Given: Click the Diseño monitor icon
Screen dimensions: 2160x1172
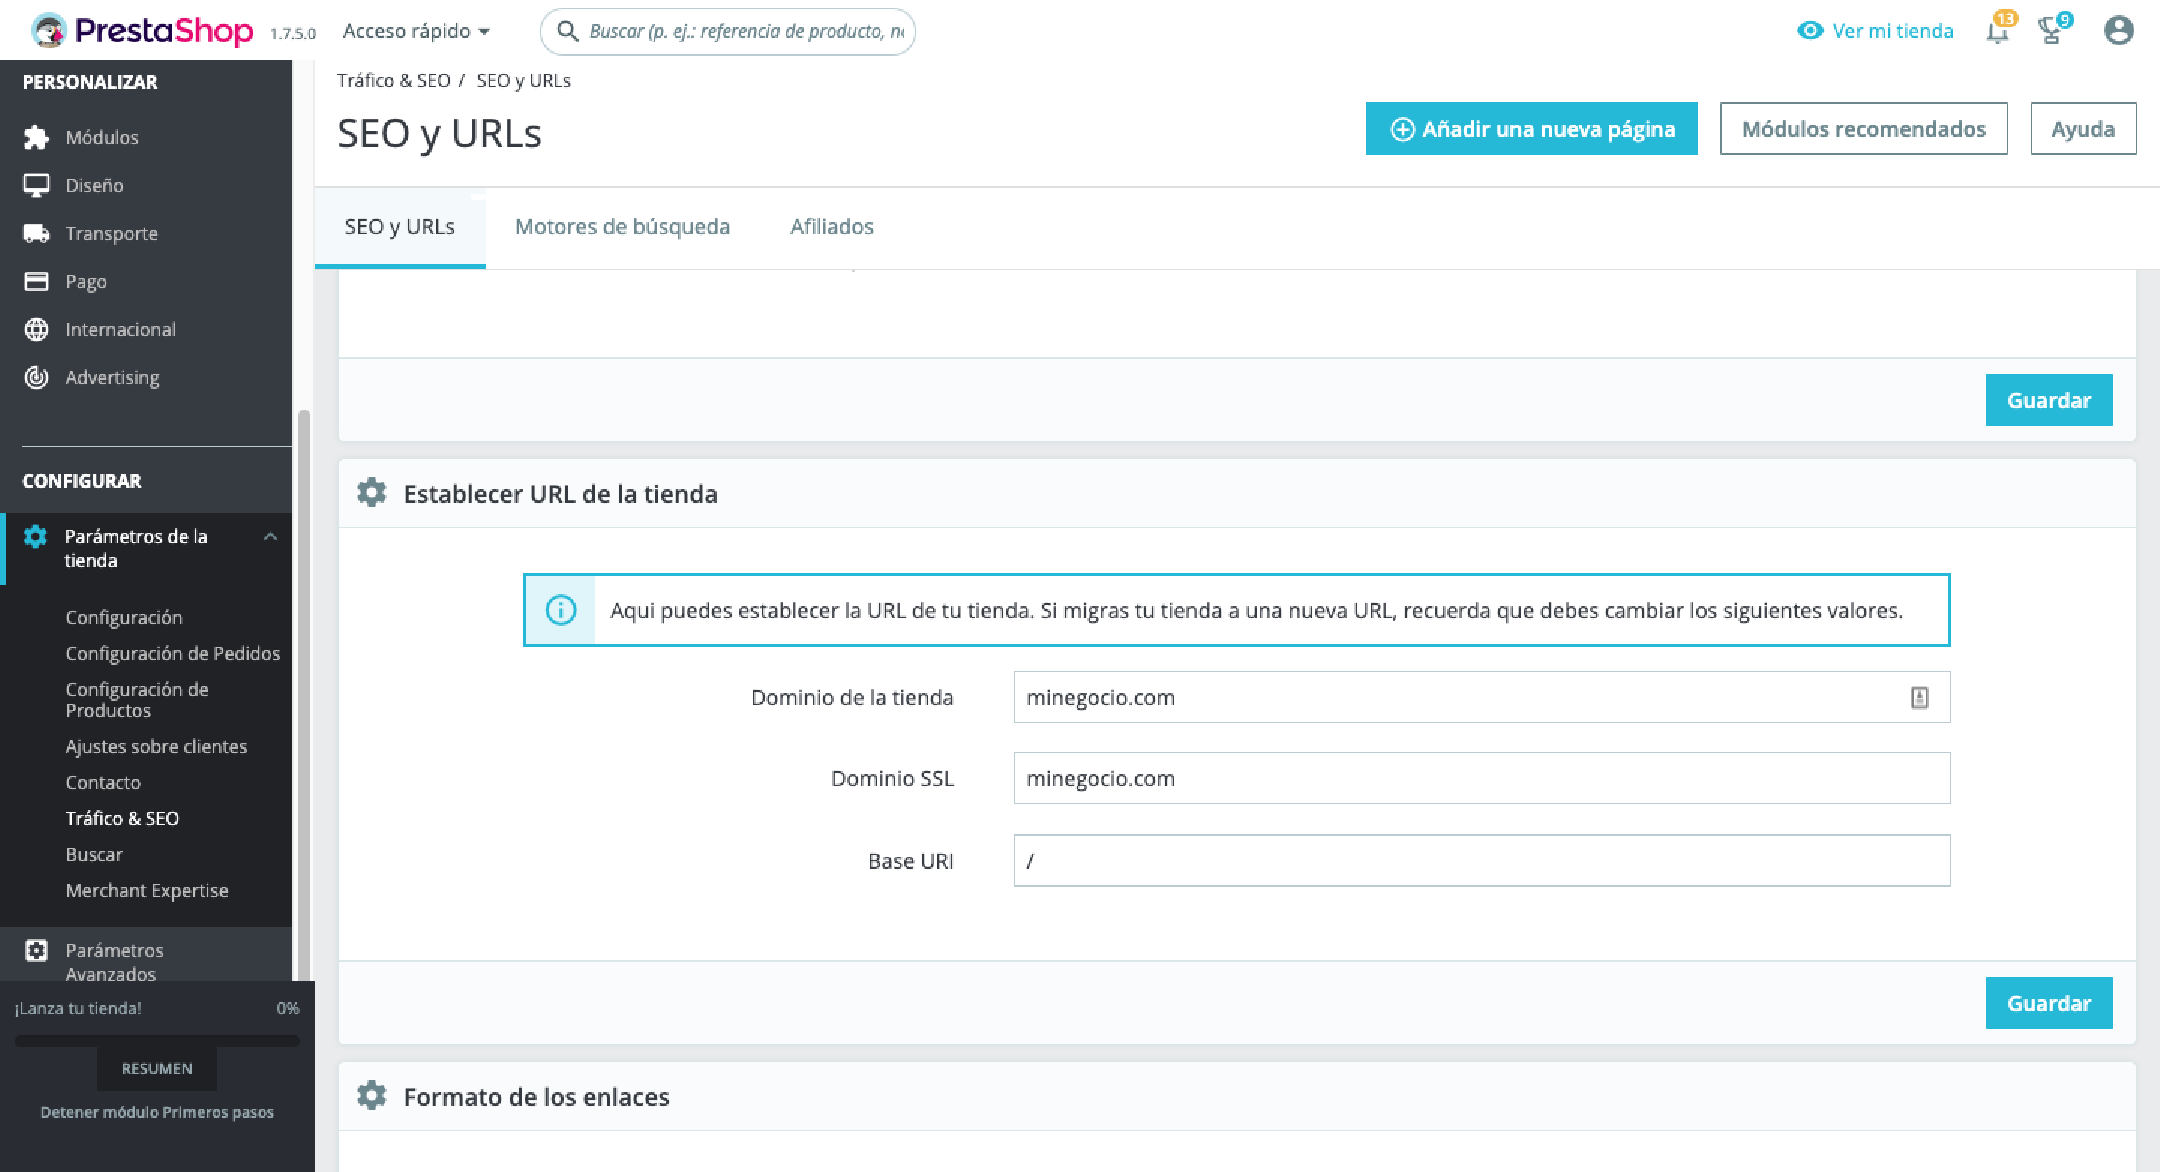Looking at the screenshot, I should tap(36, 185).
